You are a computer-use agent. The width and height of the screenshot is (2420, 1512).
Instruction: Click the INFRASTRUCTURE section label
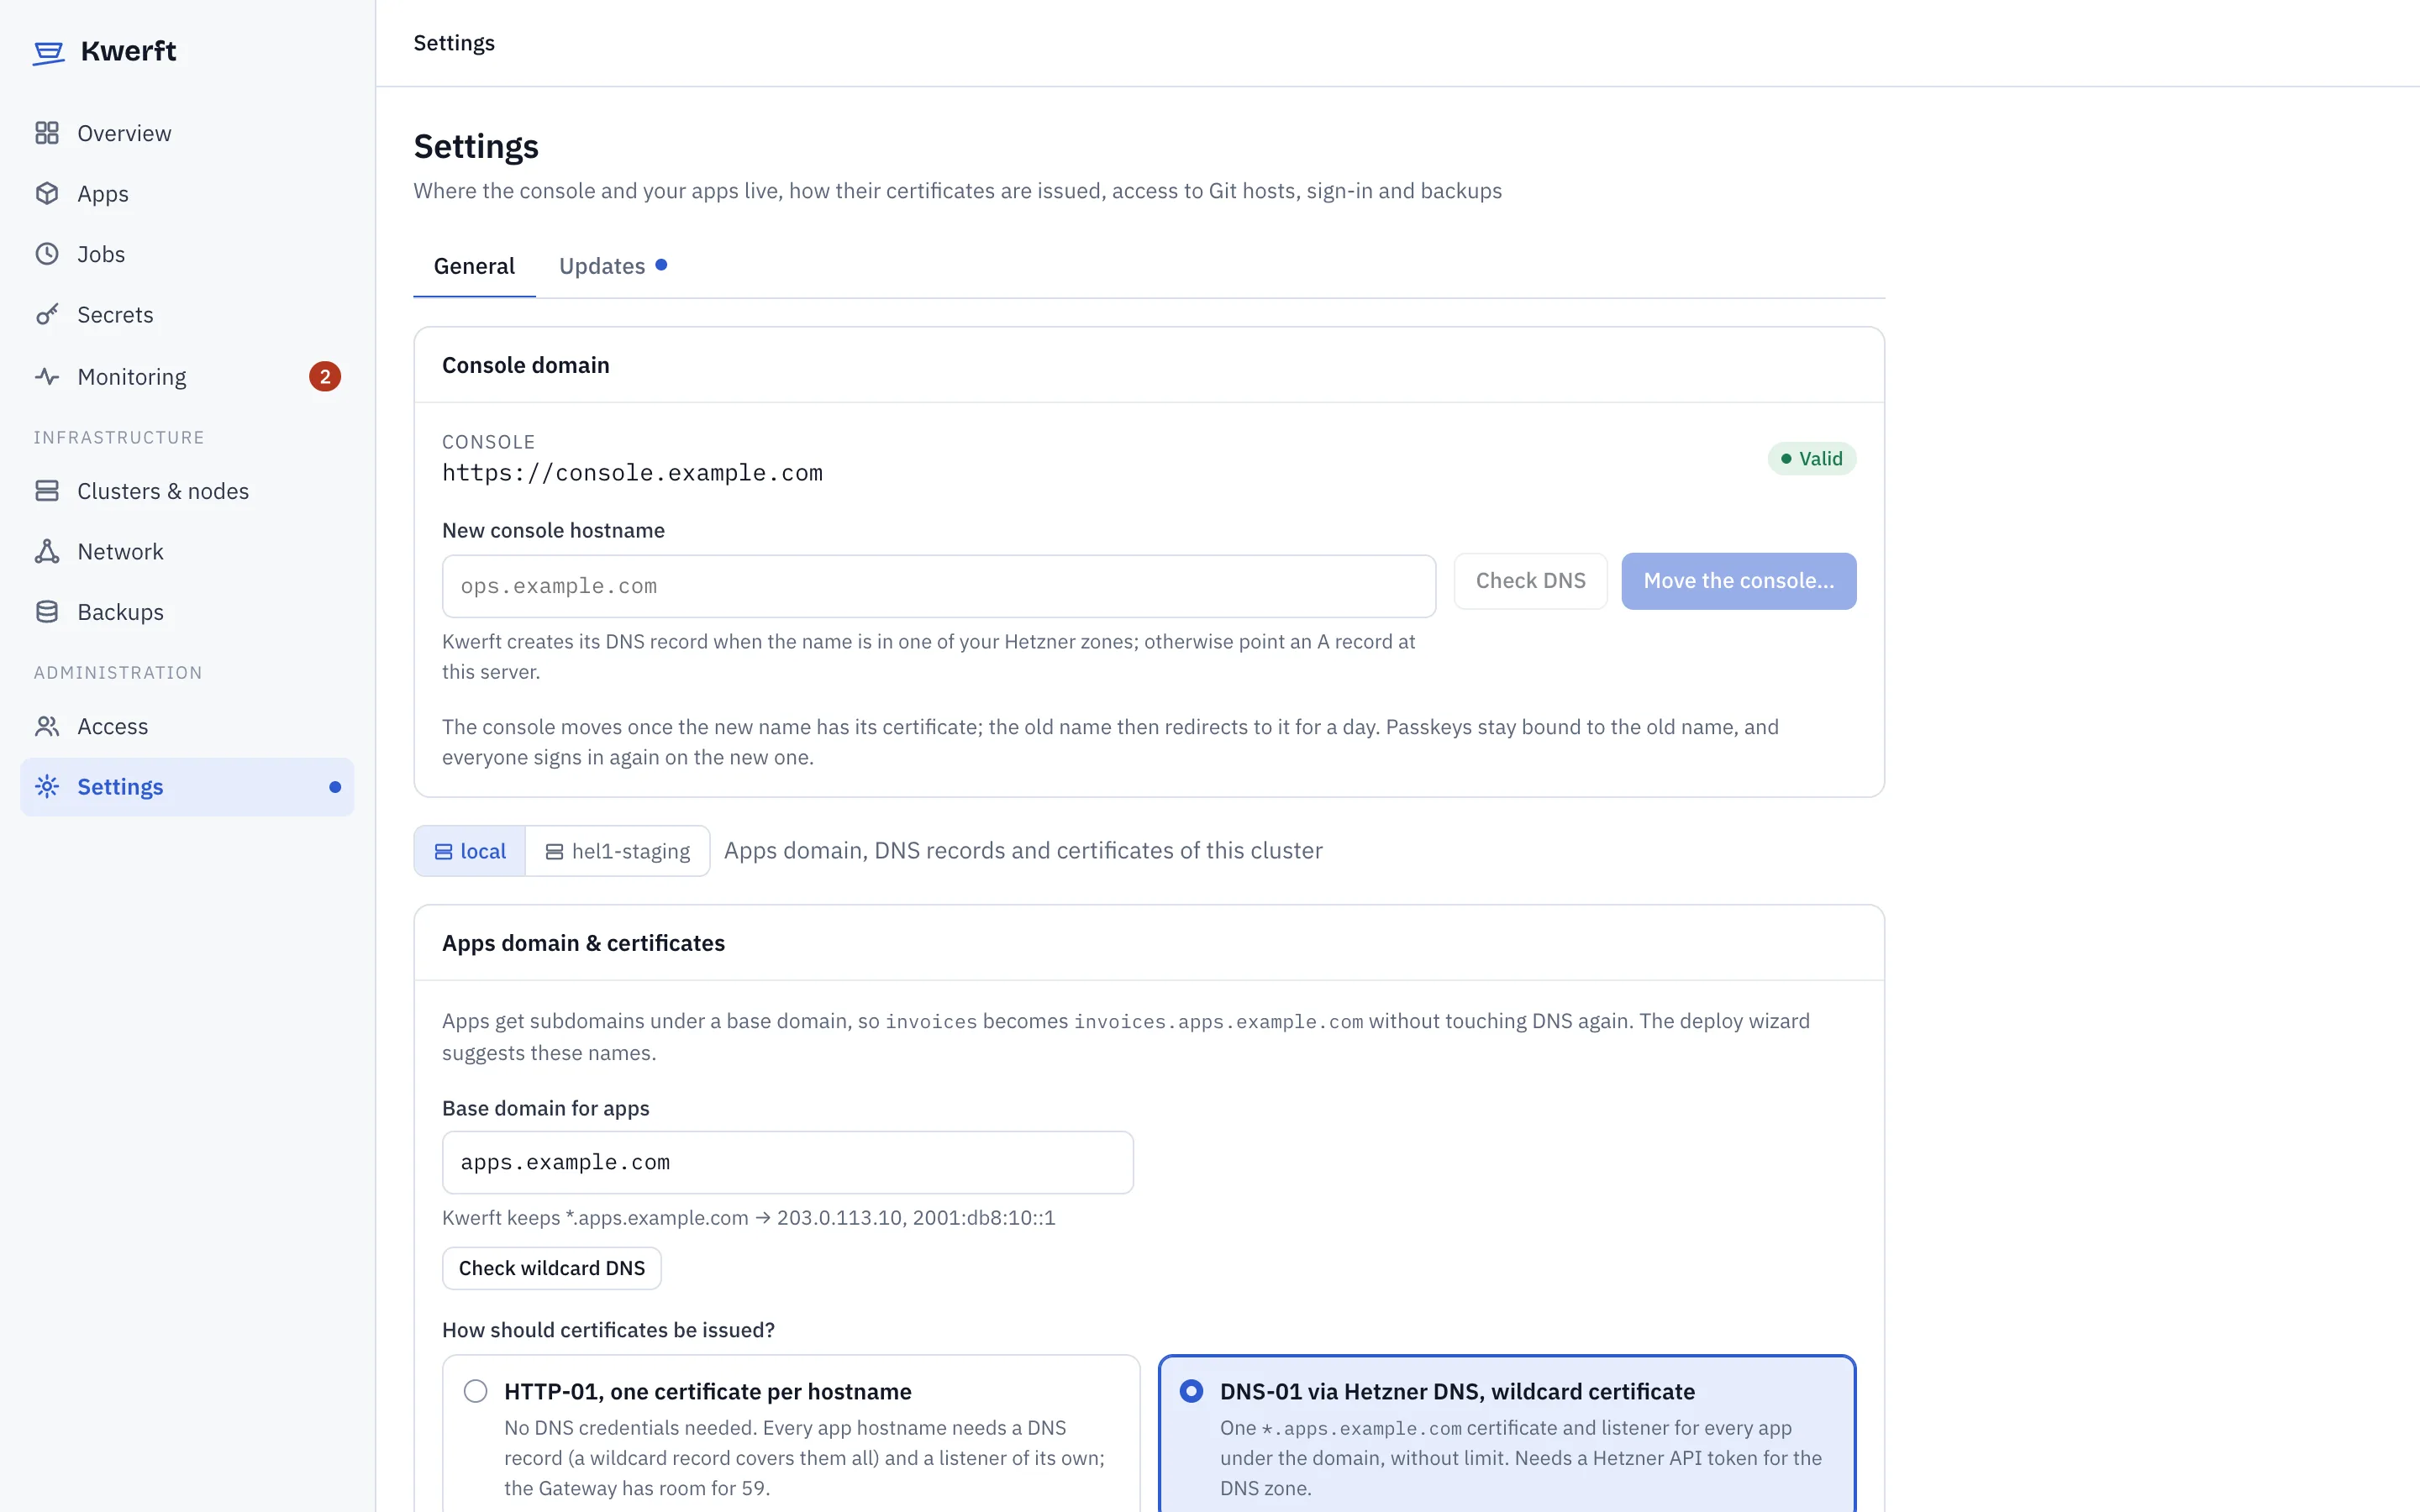tap(119, 437)
